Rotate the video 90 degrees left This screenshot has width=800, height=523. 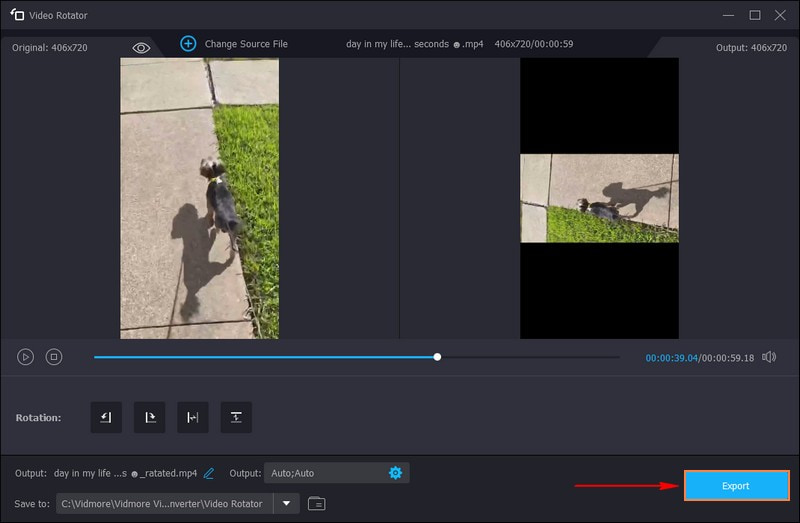(106, 417)
